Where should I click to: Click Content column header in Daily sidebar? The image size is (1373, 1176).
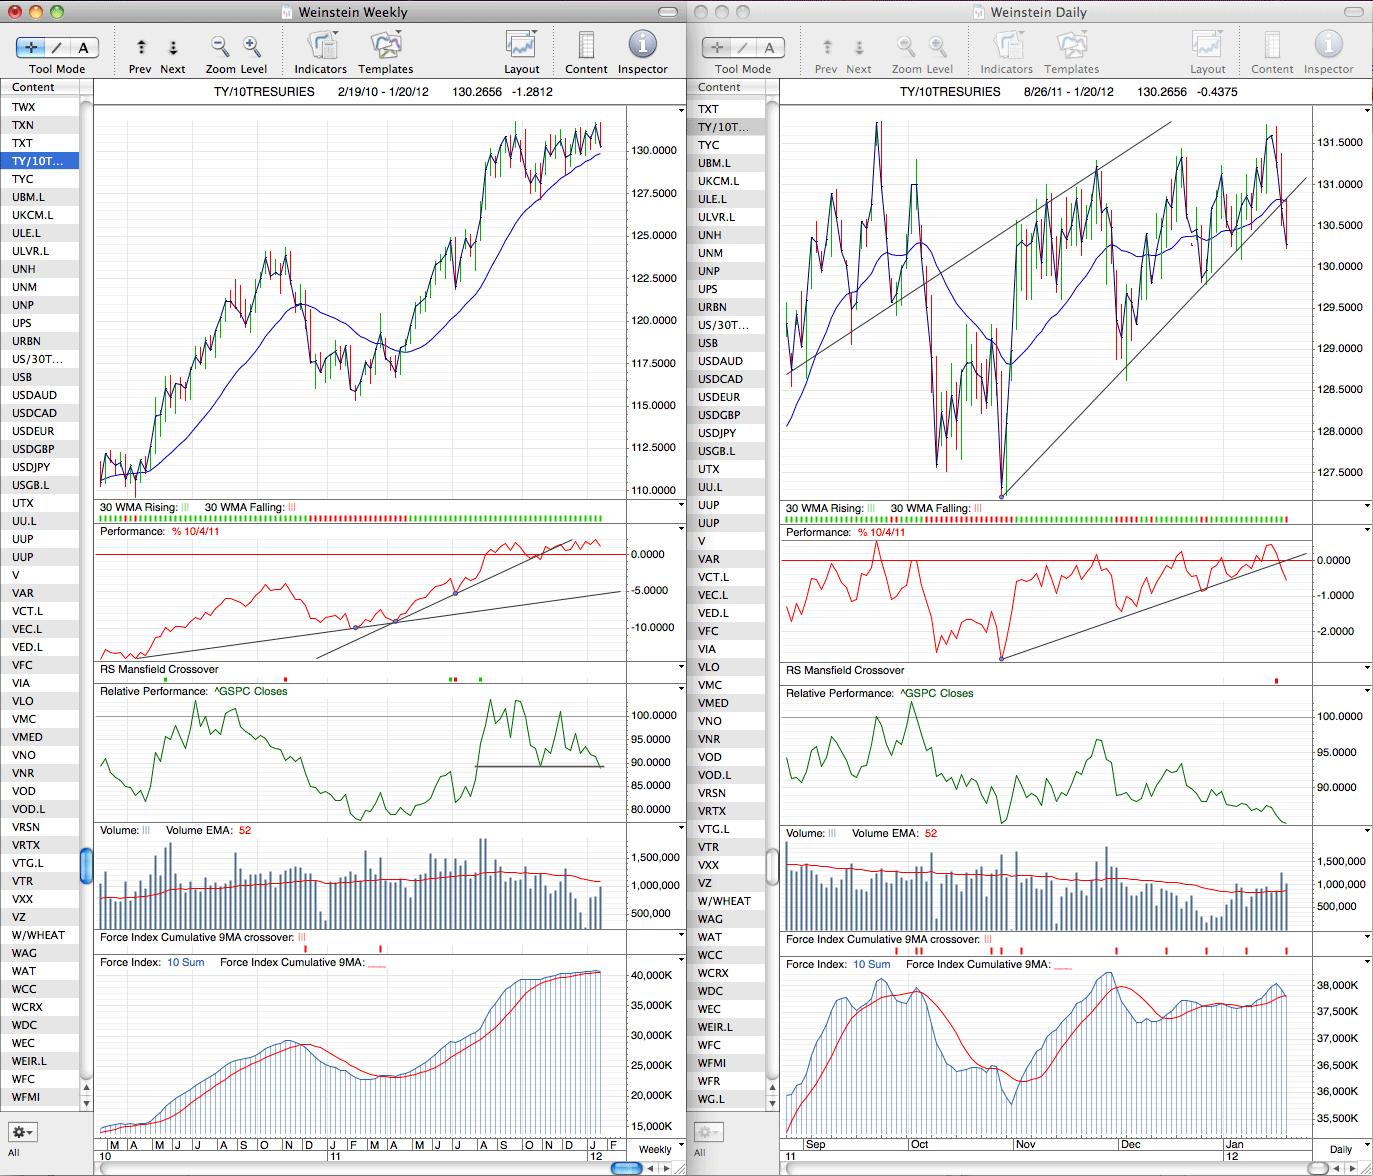tap(726, 87)
